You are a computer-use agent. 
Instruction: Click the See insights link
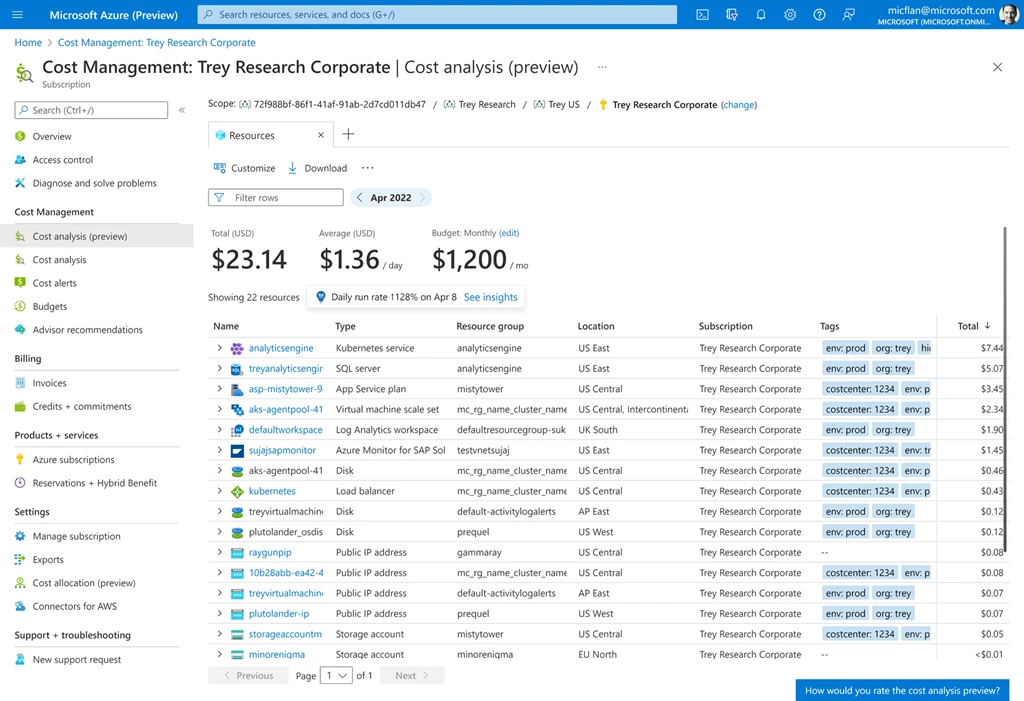click(490, 297)
